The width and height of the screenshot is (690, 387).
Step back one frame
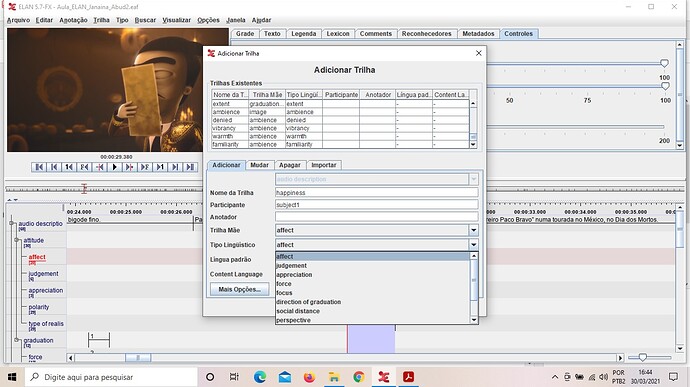[84, 167]
